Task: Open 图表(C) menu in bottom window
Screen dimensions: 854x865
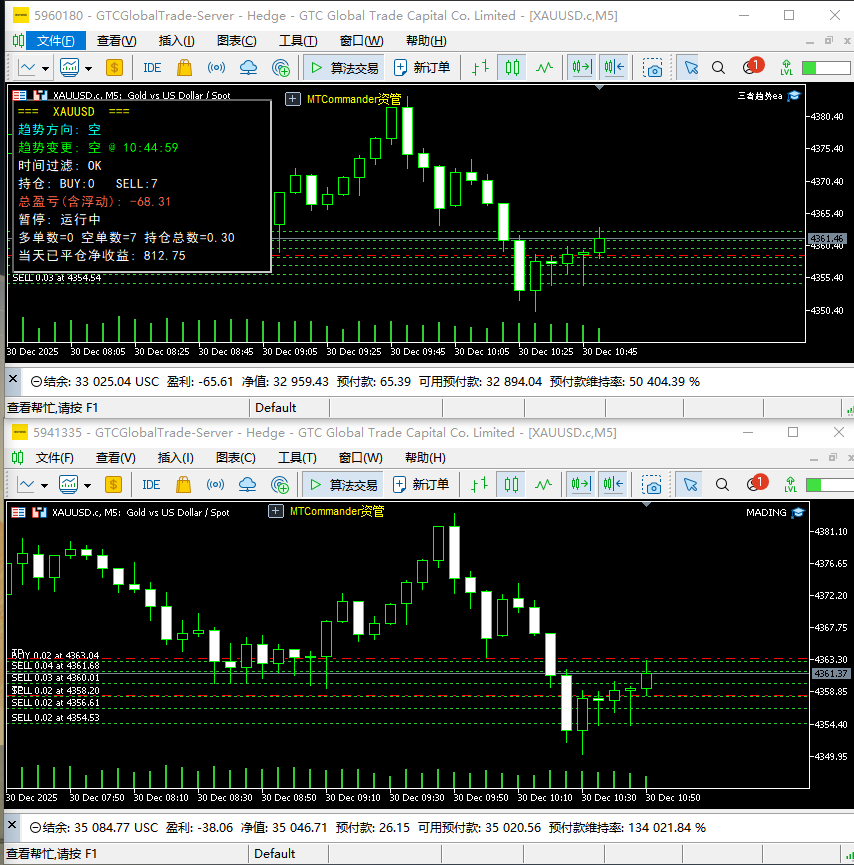Action: [236, 458]
